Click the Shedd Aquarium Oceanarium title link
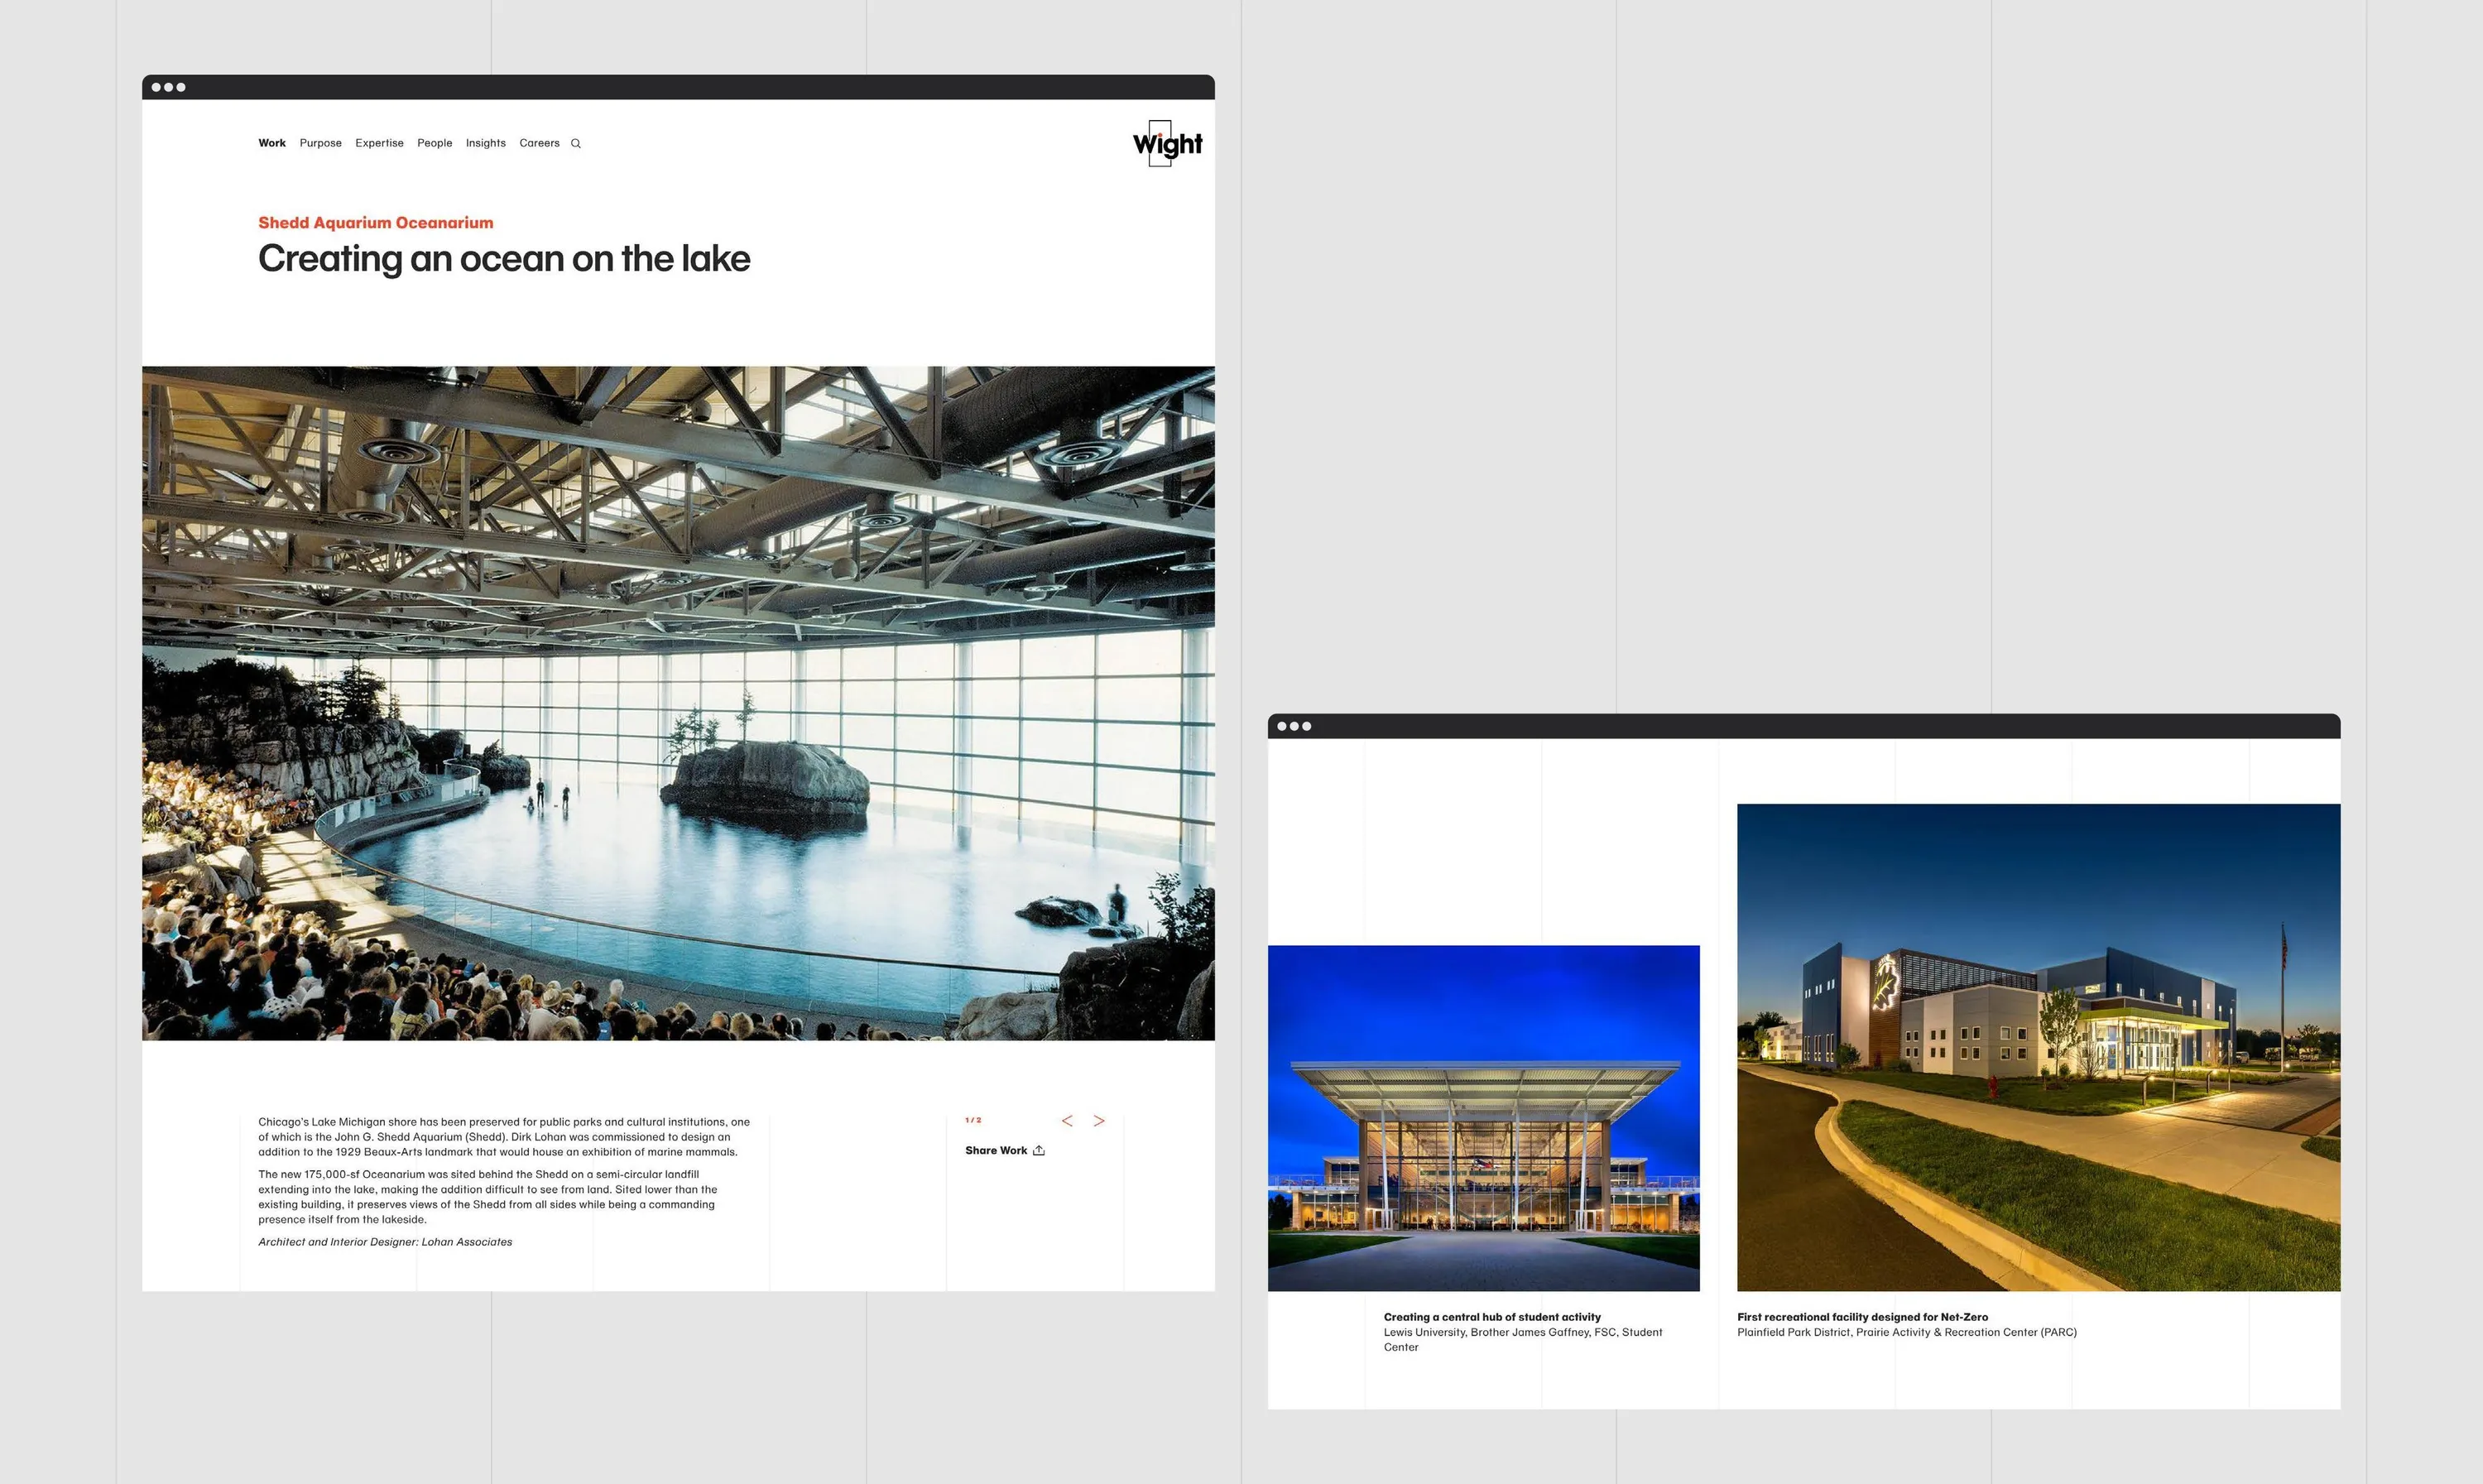The height and width of the screenshot is (1484, 2483). pyautogui.click(x=376, y=223)
